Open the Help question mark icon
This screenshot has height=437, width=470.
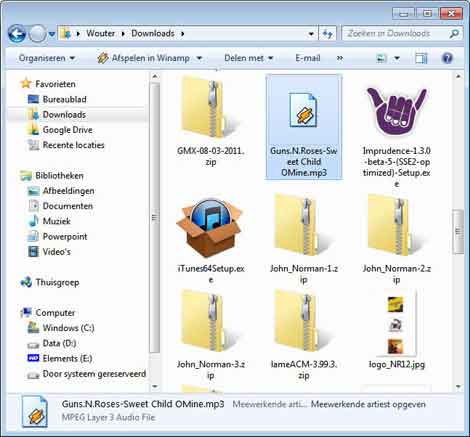pos(447,58)
